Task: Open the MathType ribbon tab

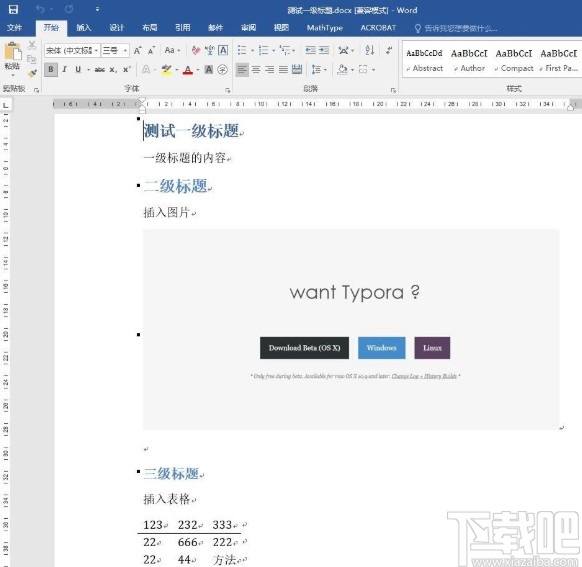Action: click(324, 28)
